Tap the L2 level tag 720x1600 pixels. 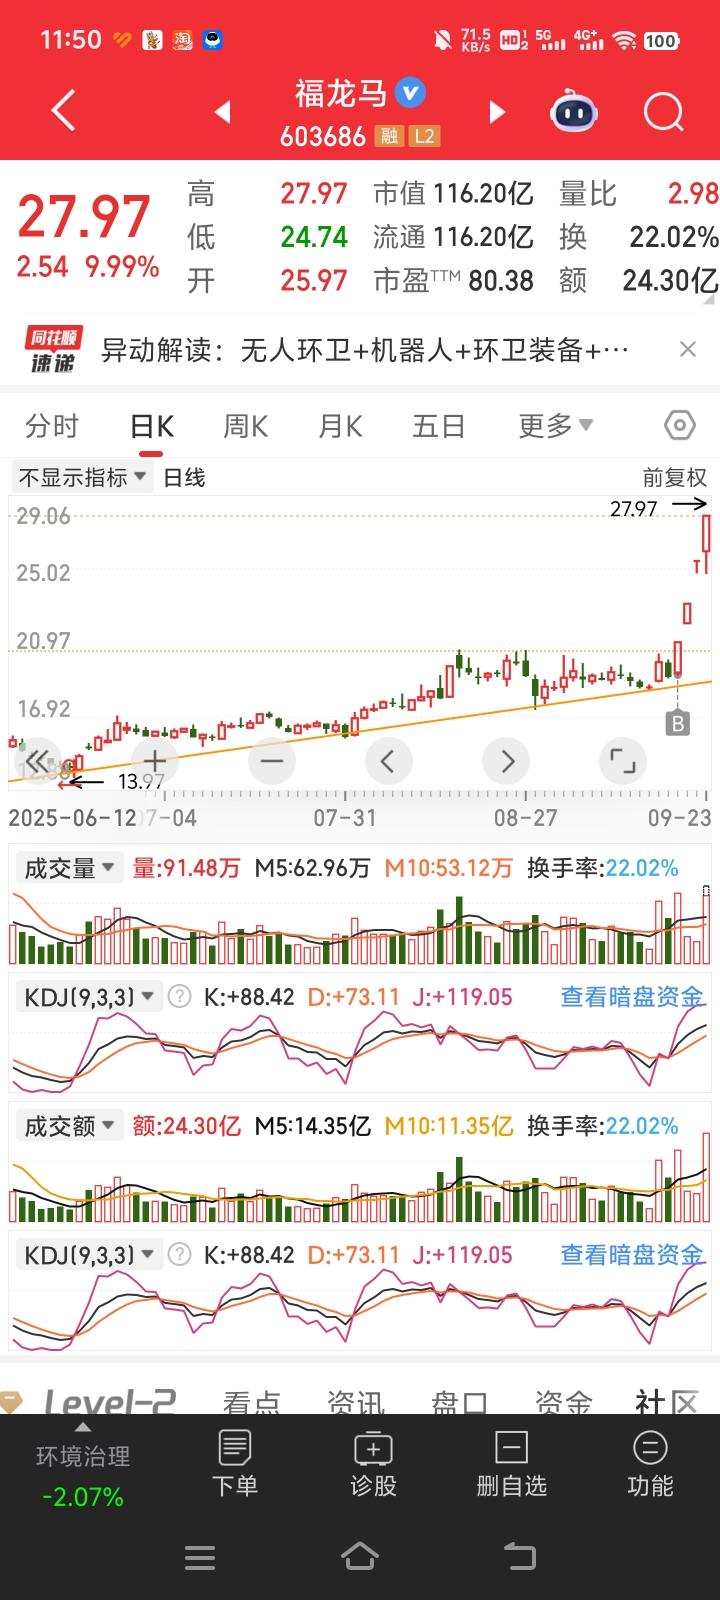(x=424, y=136)
